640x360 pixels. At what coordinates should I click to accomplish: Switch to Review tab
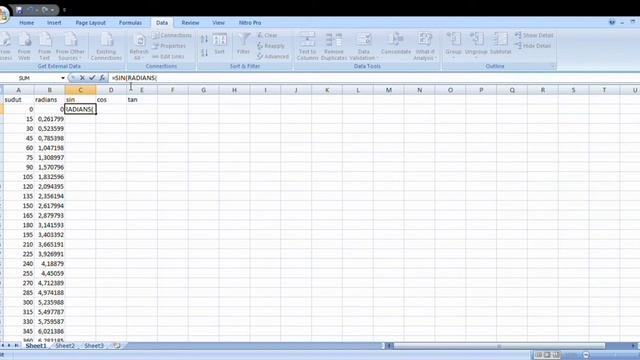pyautogui.click(x=190, y=23)
